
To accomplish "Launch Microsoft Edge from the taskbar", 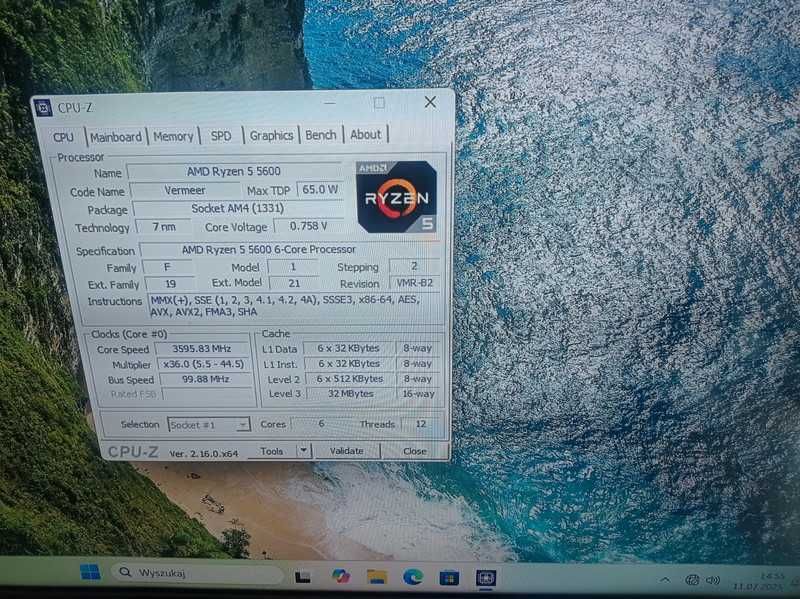I will tap(413, 577).
